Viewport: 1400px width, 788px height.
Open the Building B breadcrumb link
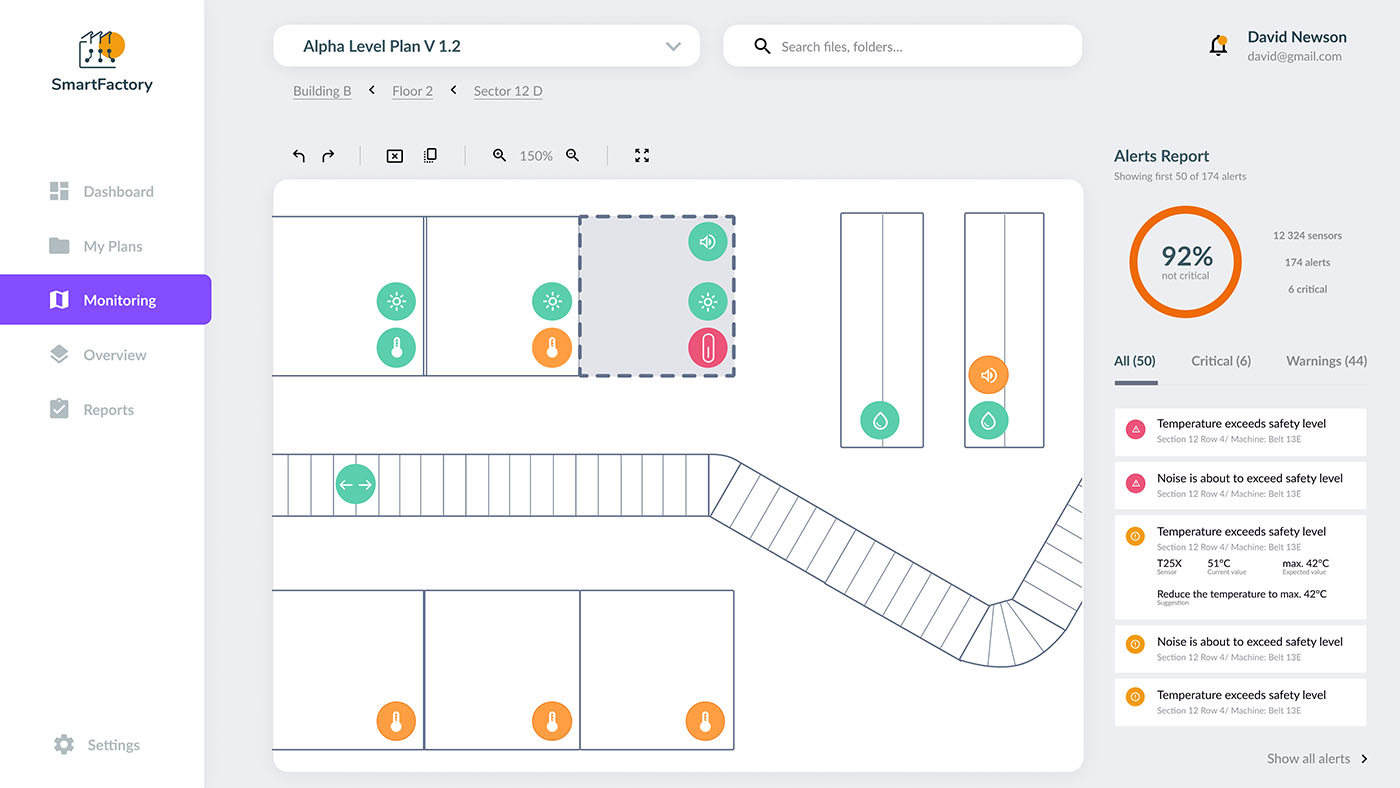321,90
